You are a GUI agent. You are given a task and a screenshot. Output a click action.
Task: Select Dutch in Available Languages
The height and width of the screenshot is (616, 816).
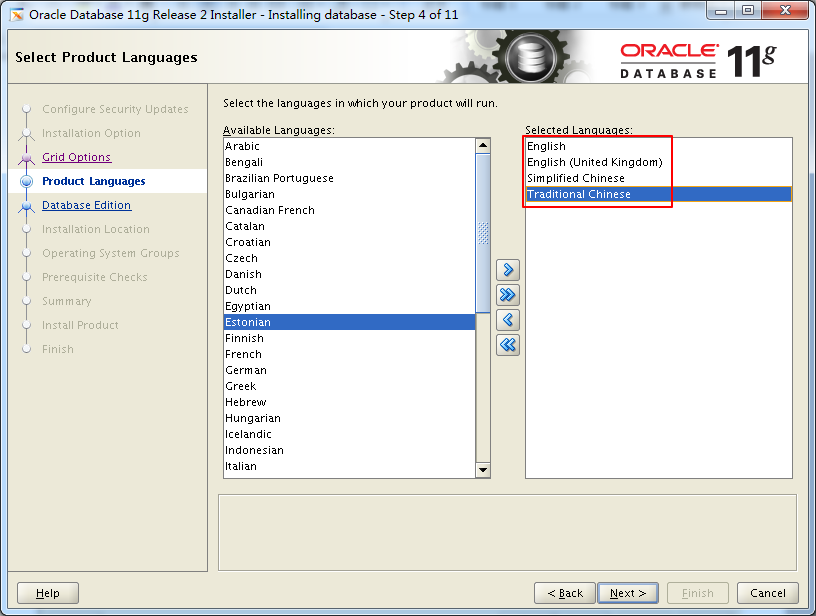click(x=349, y=290)
